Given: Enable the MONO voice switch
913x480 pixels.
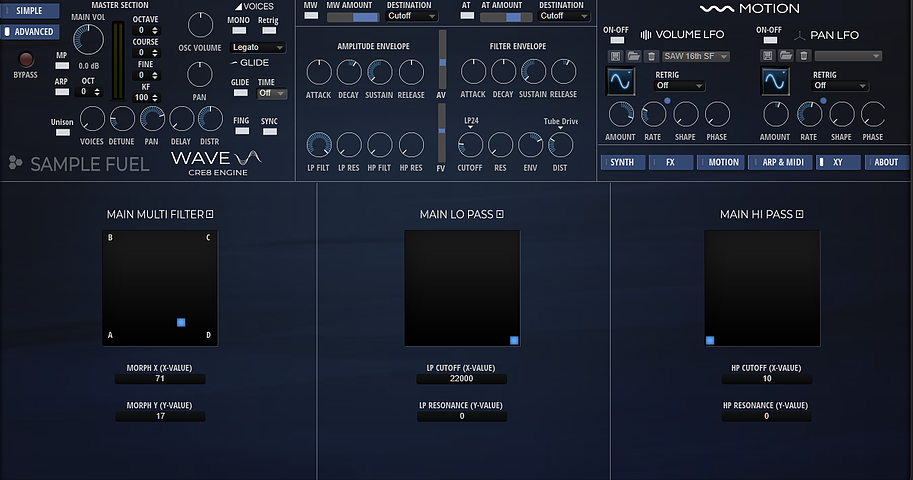Looking at the screenshot, I should point(239,30).
